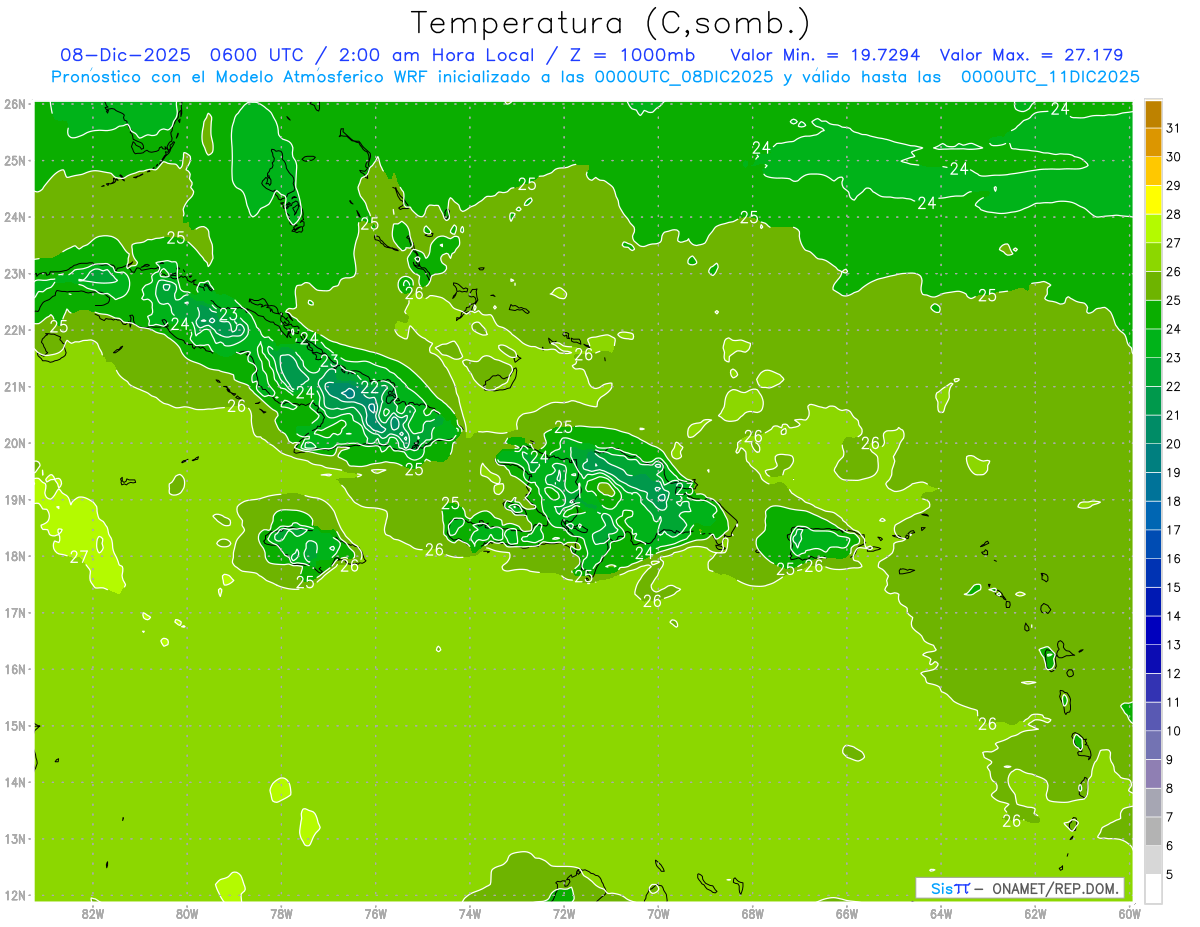The height and width of the screenshot is (927, 1200).
Task: Click the "60W" longitude axis label
Action: (x=1130, y=913)
